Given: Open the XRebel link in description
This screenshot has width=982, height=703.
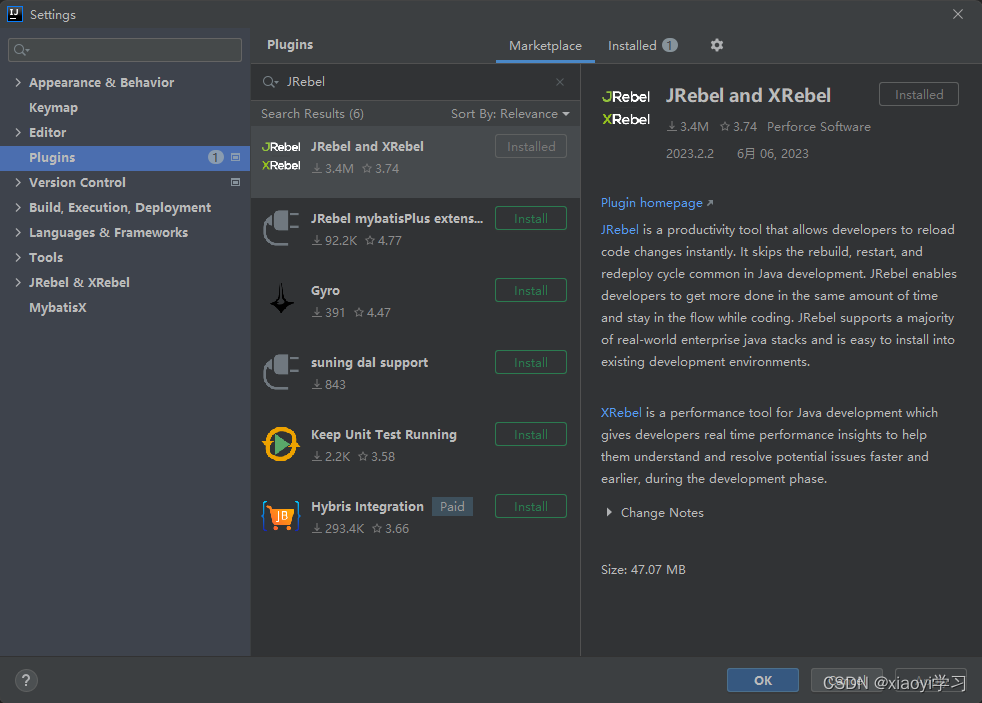Looking at the screenshot, I should point(621,413).
